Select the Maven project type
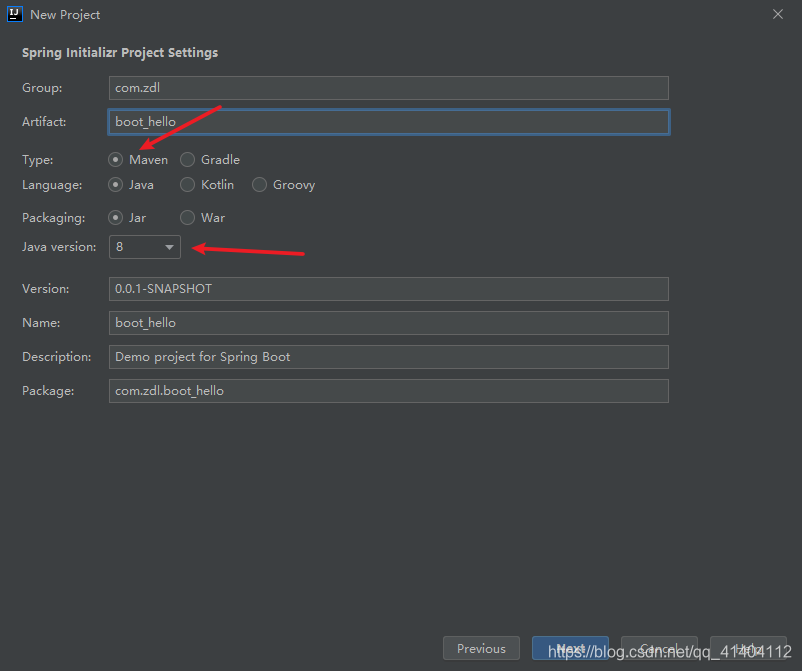 click(x=138, y=160)
